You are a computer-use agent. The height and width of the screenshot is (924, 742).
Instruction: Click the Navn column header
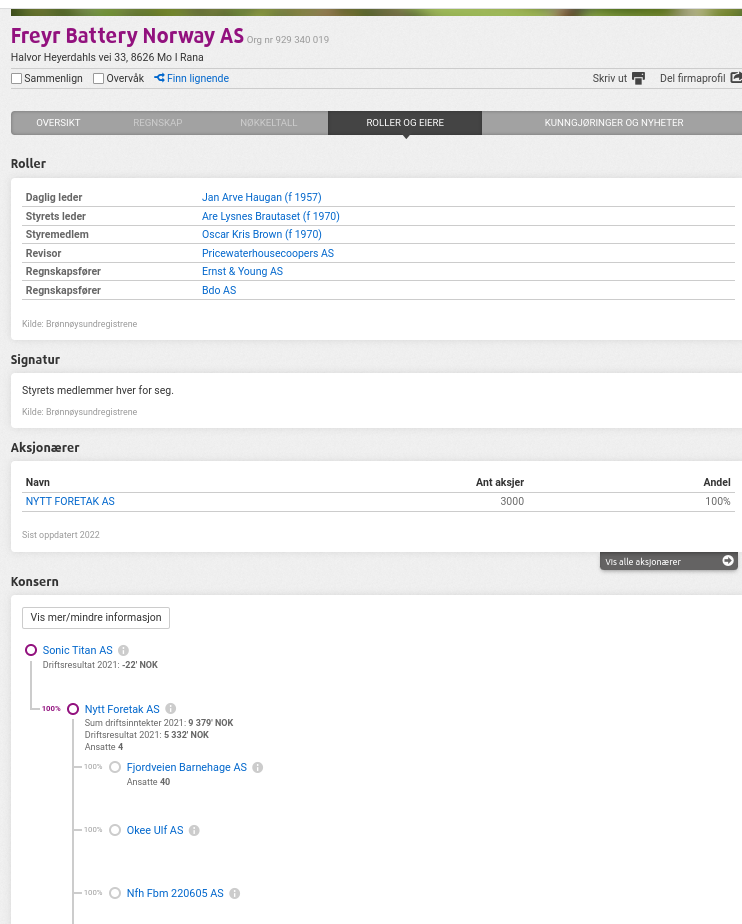click(38, 483)
